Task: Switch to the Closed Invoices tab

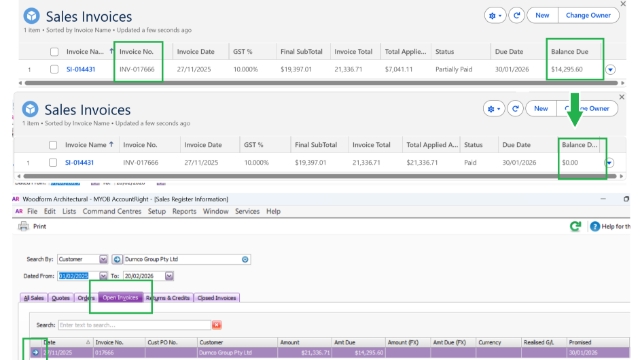Action: [217, 298]
